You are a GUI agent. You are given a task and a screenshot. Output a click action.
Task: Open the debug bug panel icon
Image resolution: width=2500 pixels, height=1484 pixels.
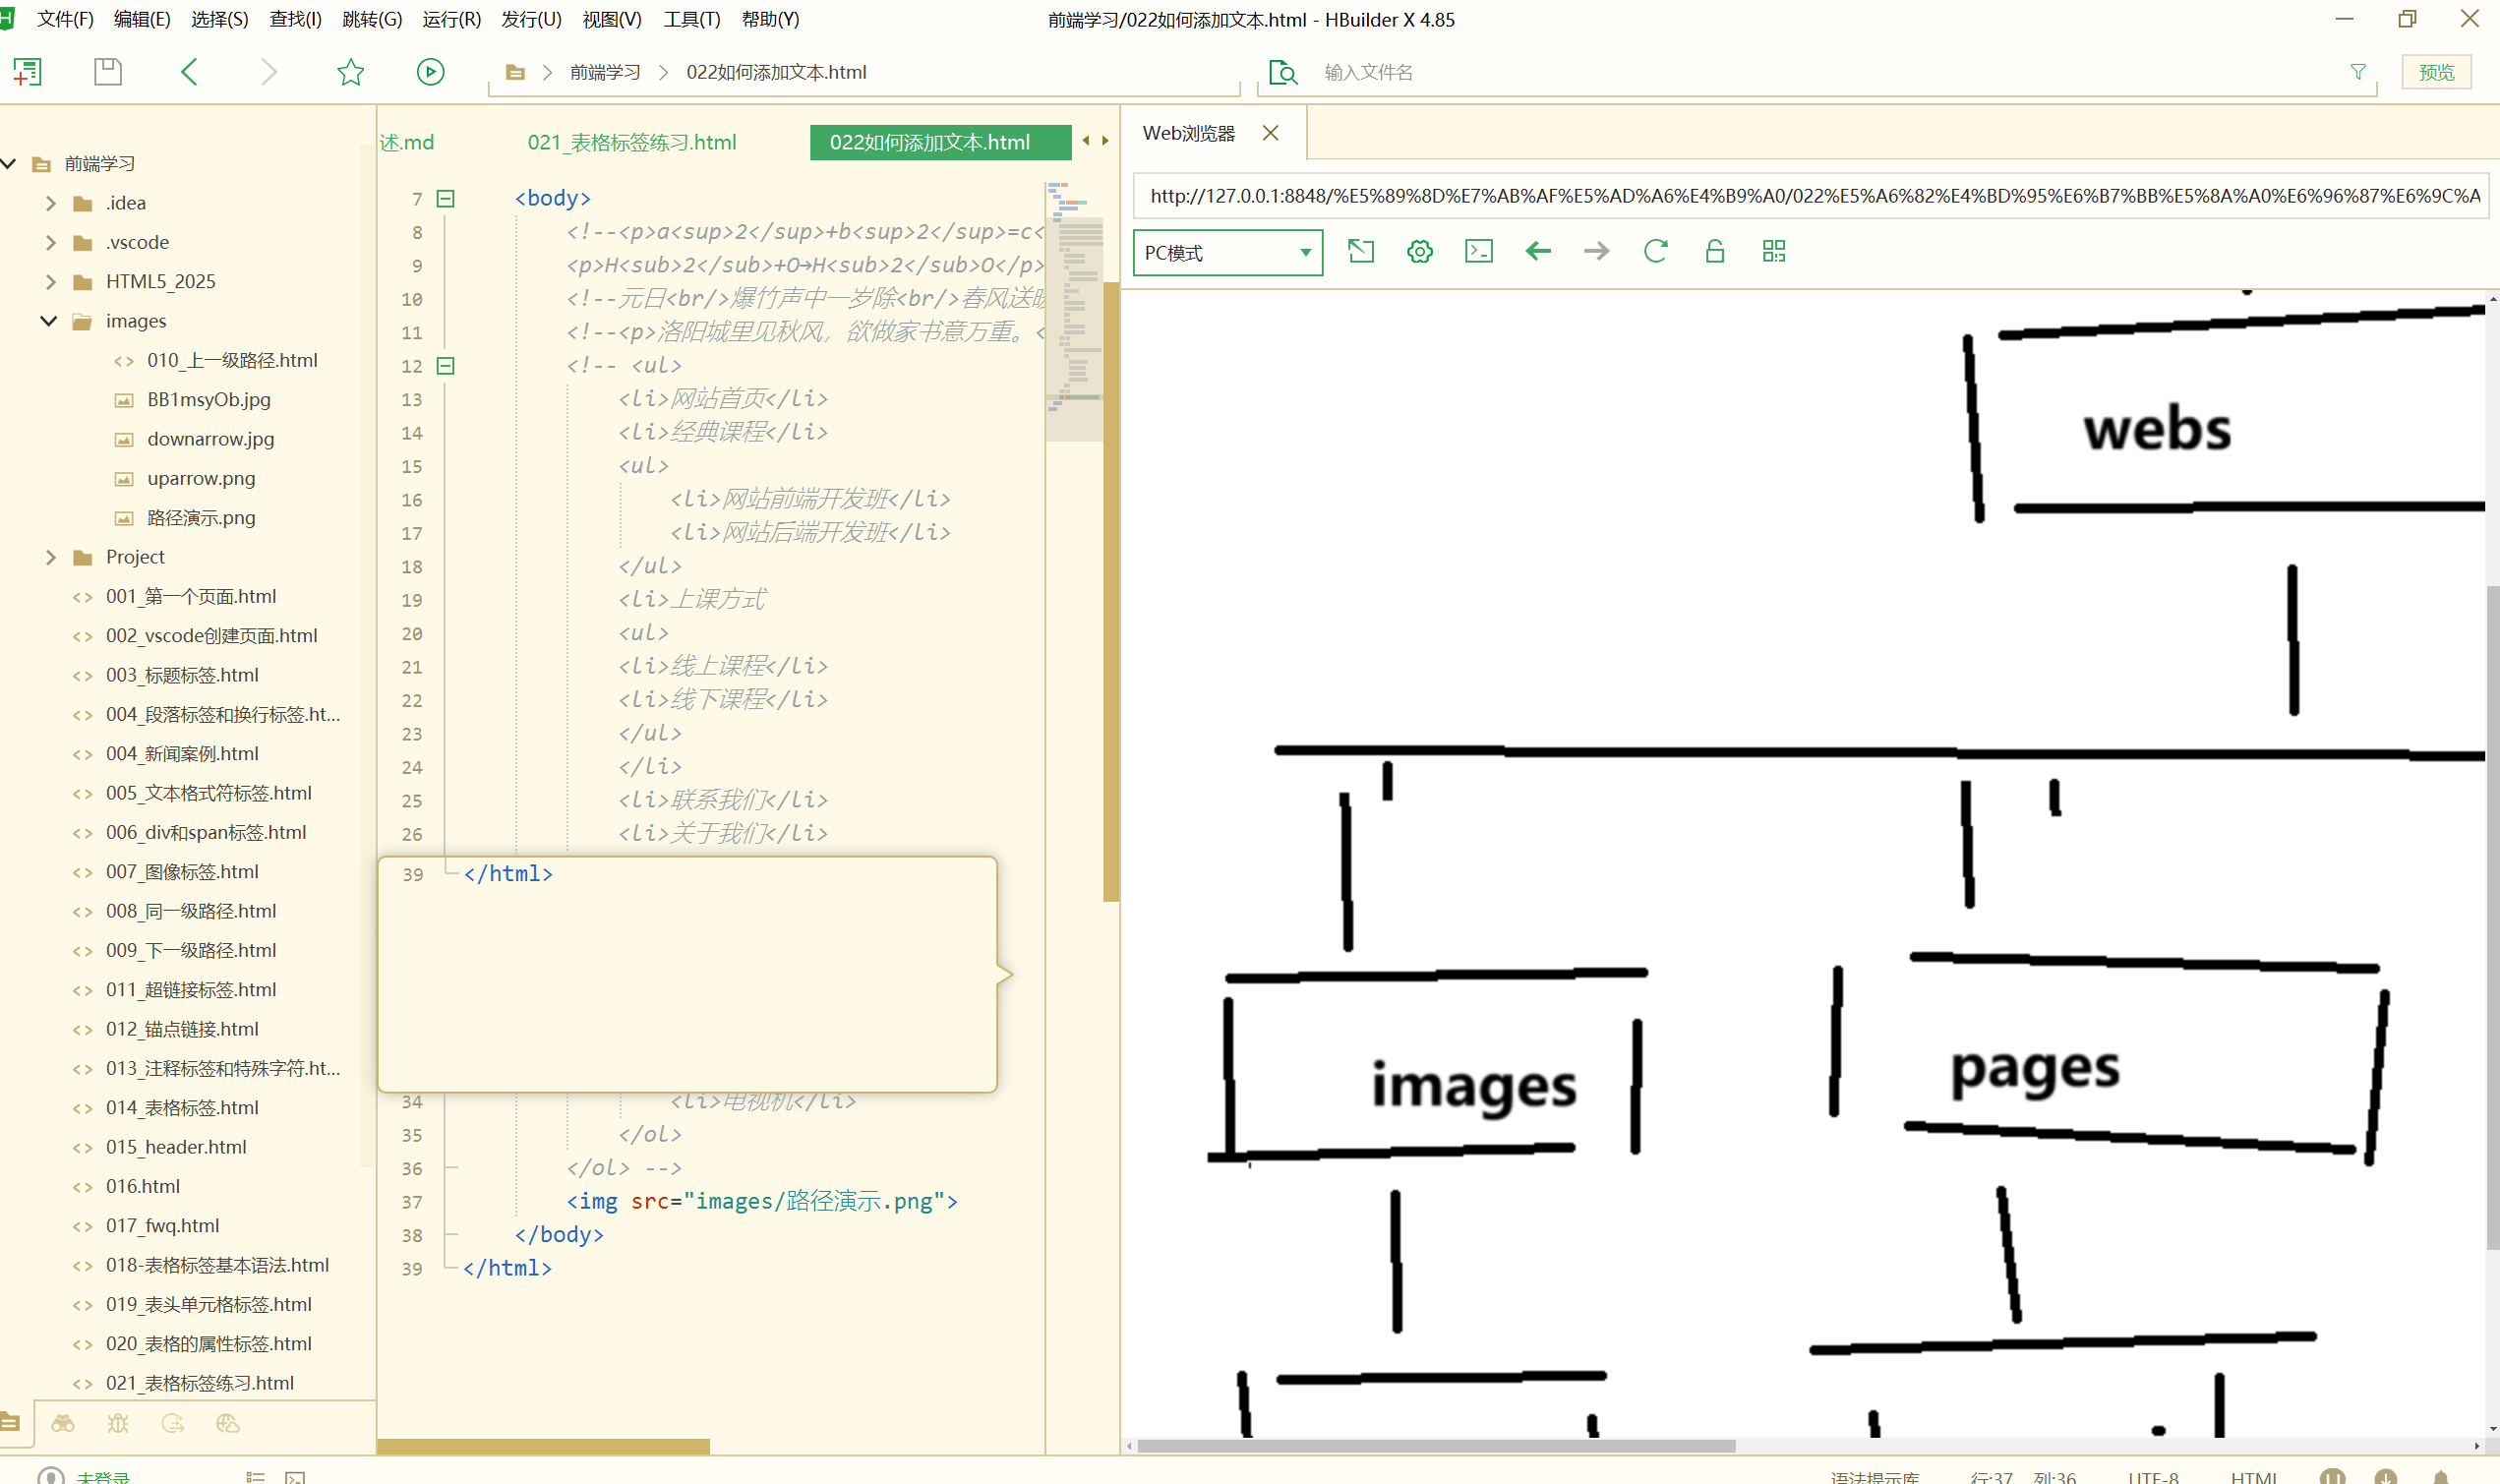click(x=118, y=1423)
